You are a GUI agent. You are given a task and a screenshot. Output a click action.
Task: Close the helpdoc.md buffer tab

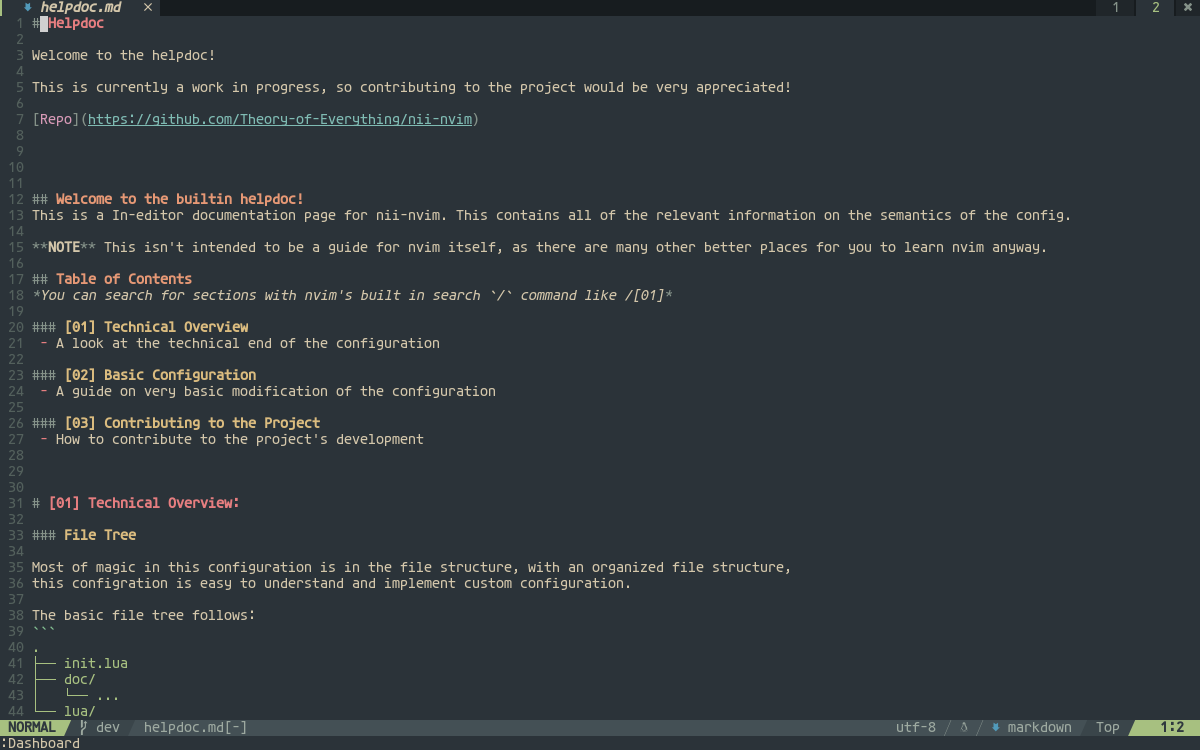[148, 7]
